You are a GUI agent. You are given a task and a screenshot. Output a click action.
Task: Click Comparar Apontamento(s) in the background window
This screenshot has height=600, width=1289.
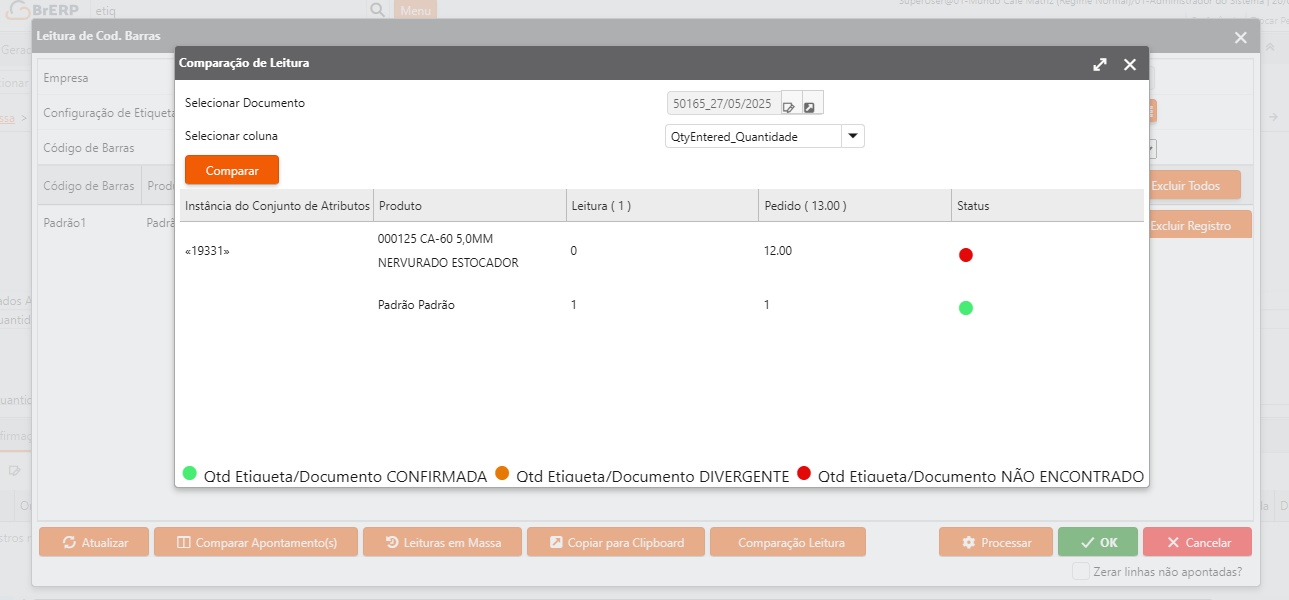click(x=256, y=542)
